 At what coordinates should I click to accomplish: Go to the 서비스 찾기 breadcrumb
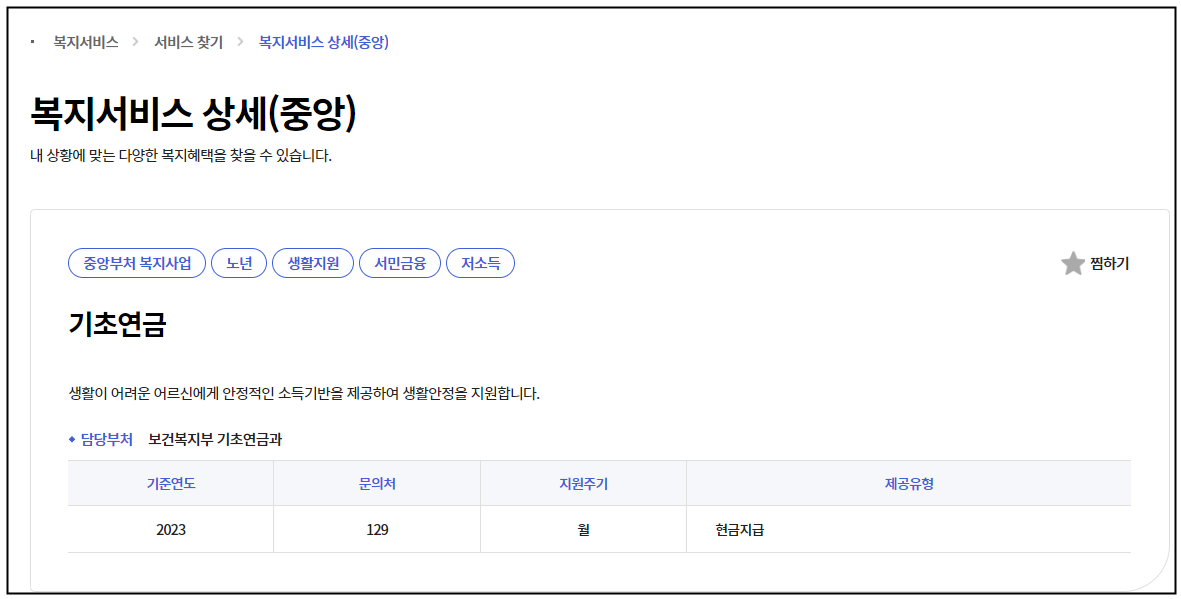pyautogui.click(x=188, y=42)
